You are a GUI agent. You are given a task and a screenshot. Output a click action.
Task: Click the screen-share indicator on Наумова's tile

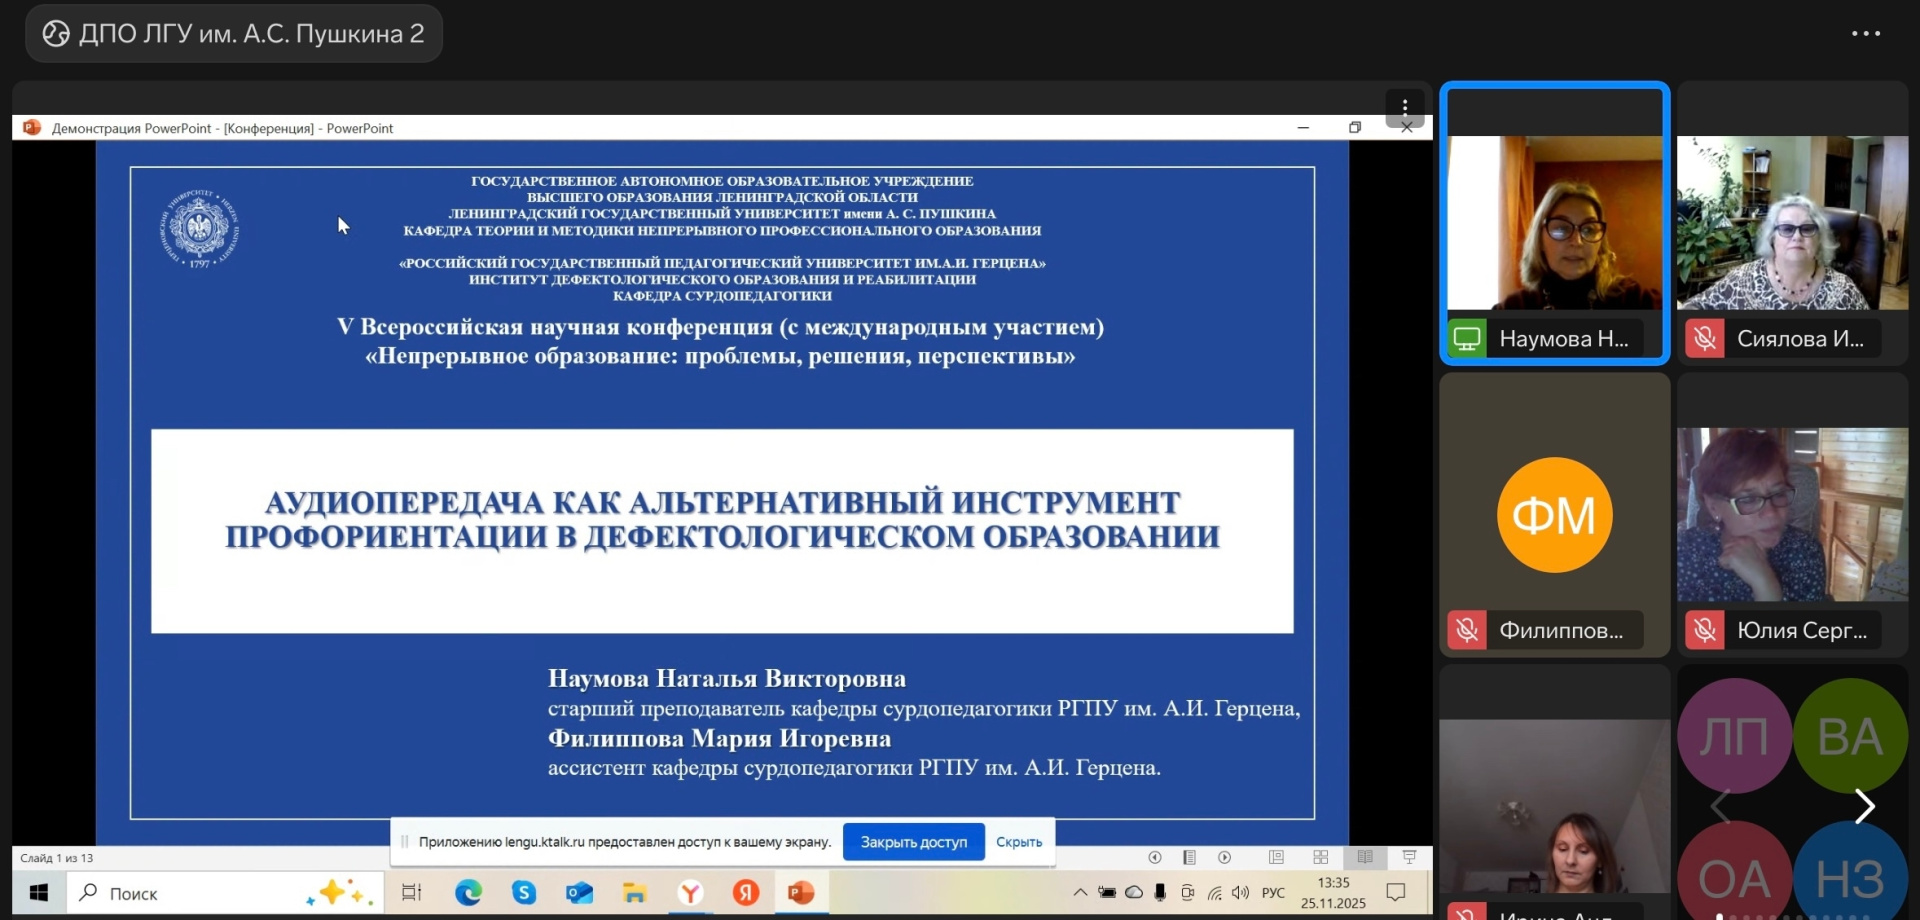[1467, 338]
